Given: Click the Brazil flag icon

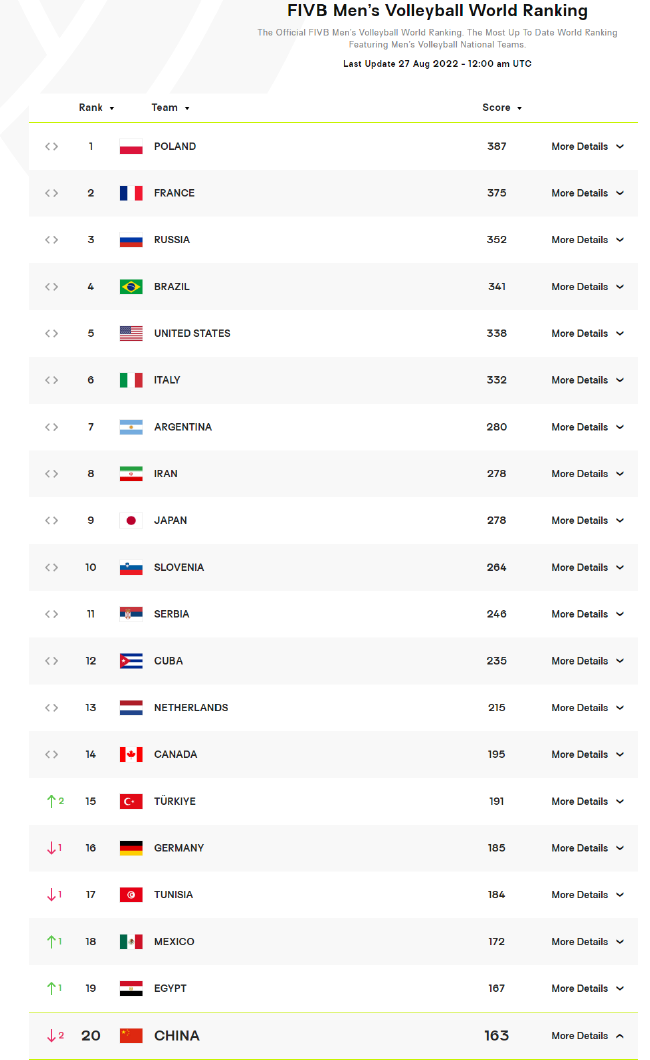Looking at the screenshot, I should (131, 287).
